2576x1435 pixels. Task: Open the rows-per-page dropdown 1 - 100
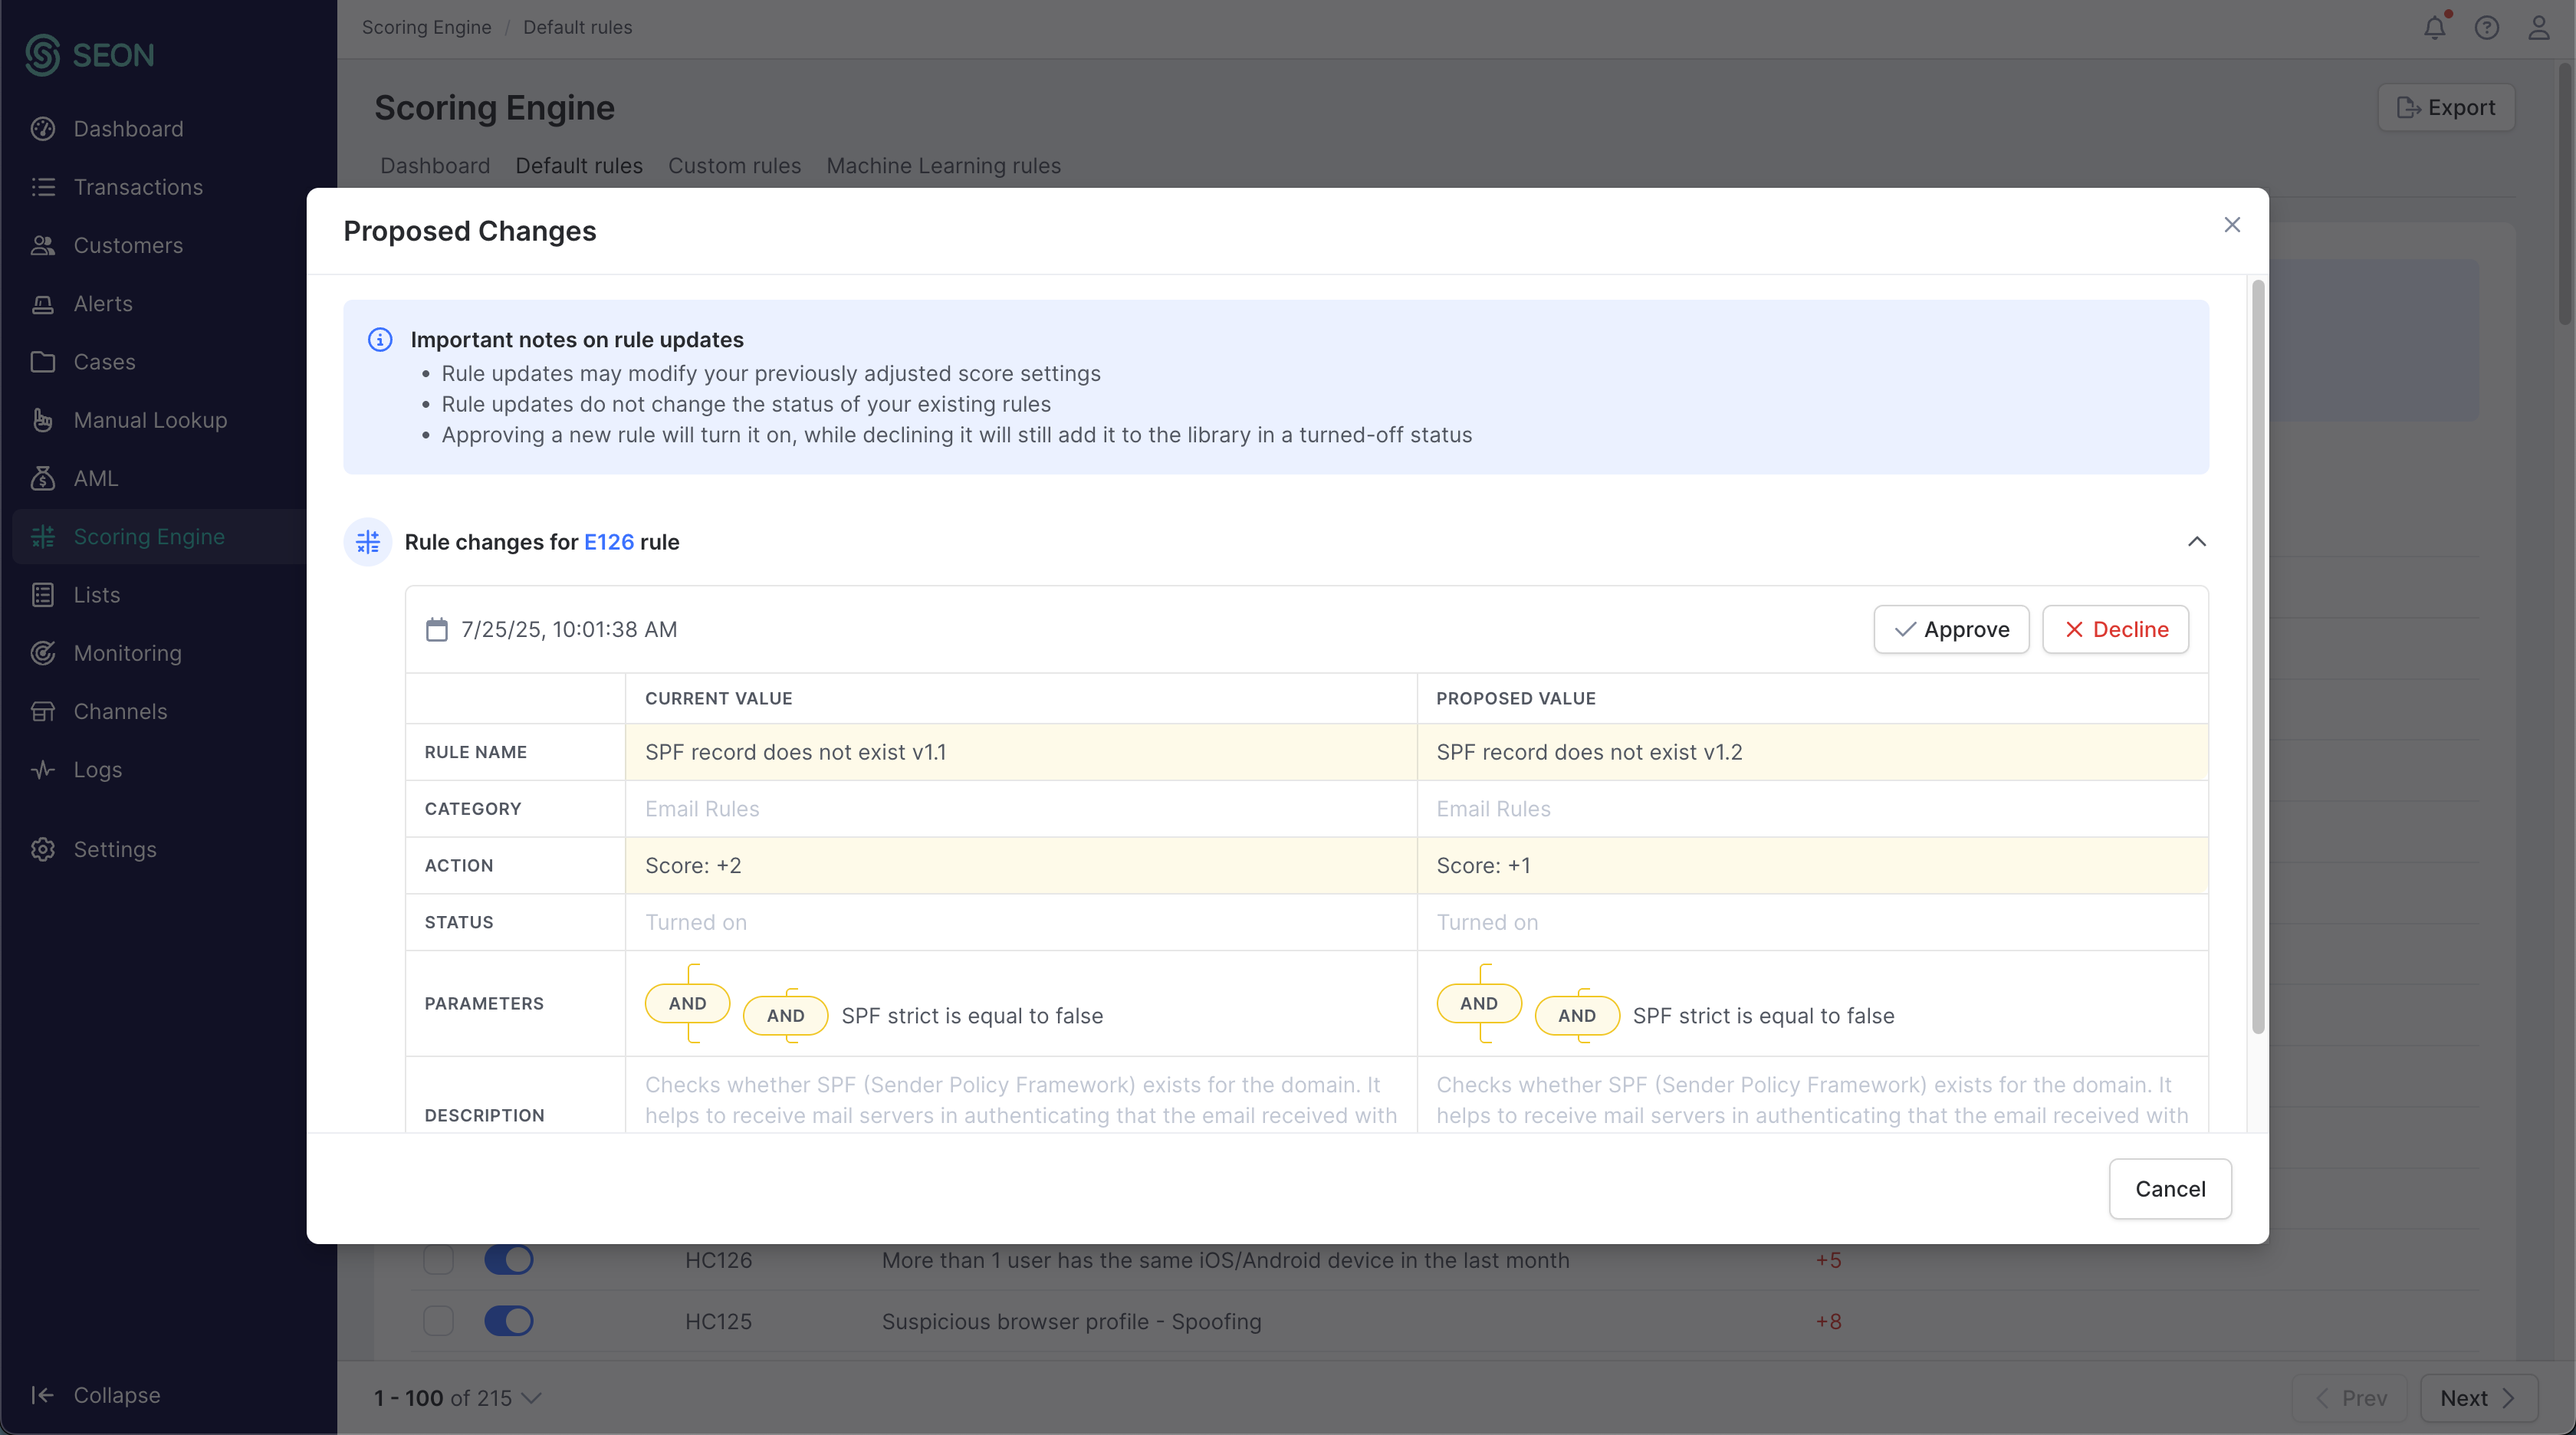click(x=457, y=1398)
